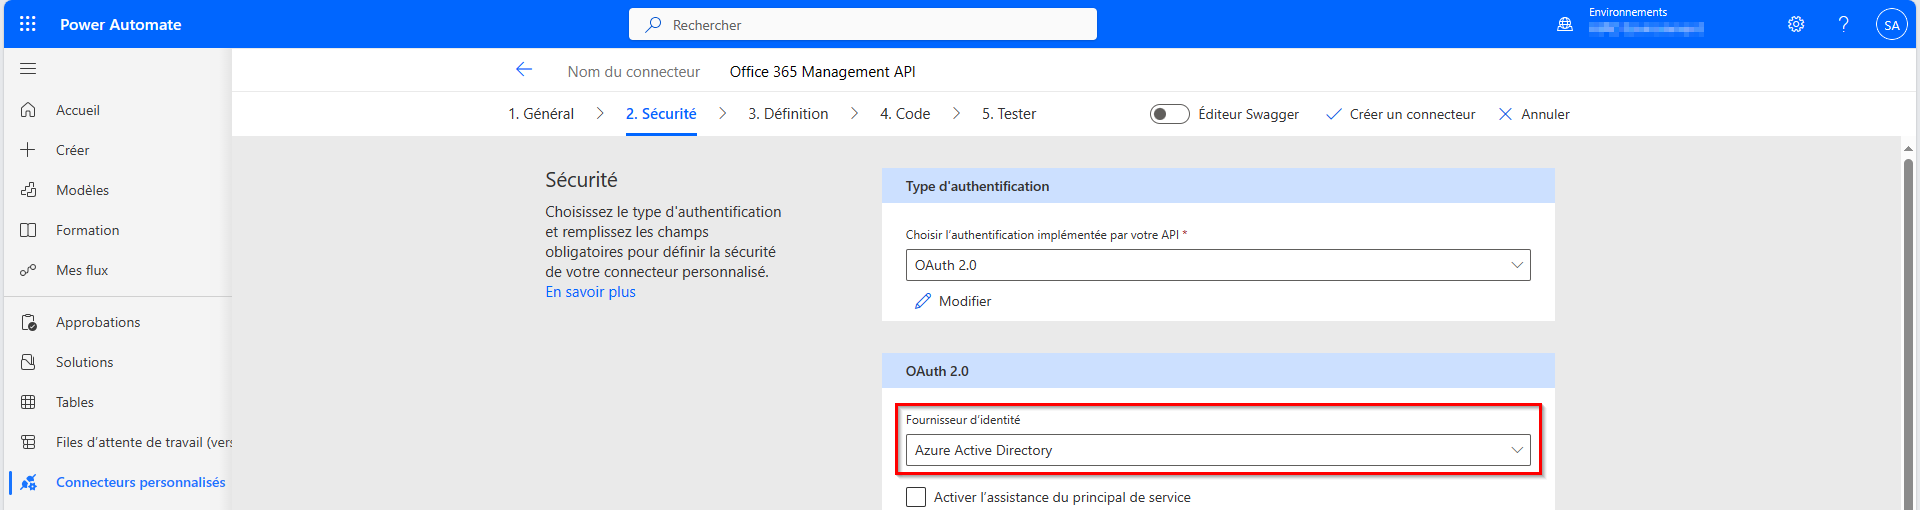Click the Sécurité heading text
The width and height of the screenshot is (1920, 510).
click(x=581, y=180)
